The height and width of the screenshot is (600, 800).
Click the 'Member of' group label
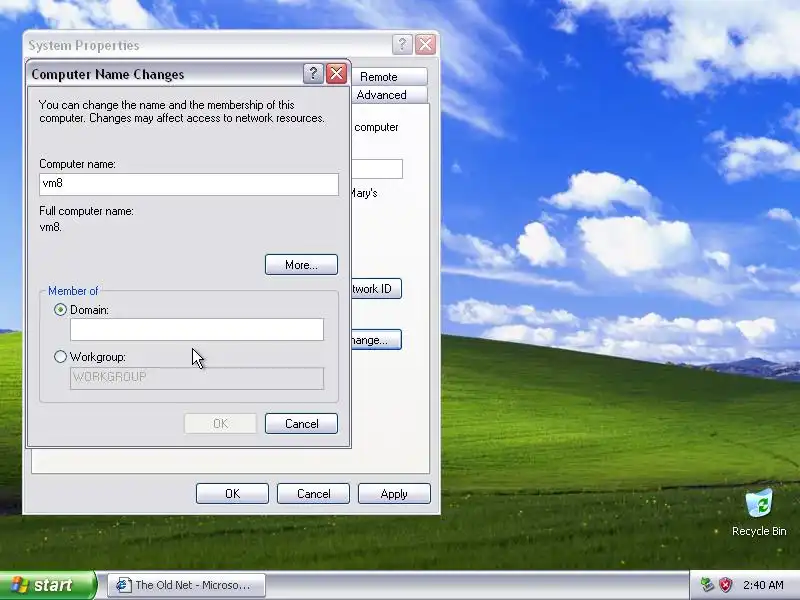coord(73,291)
